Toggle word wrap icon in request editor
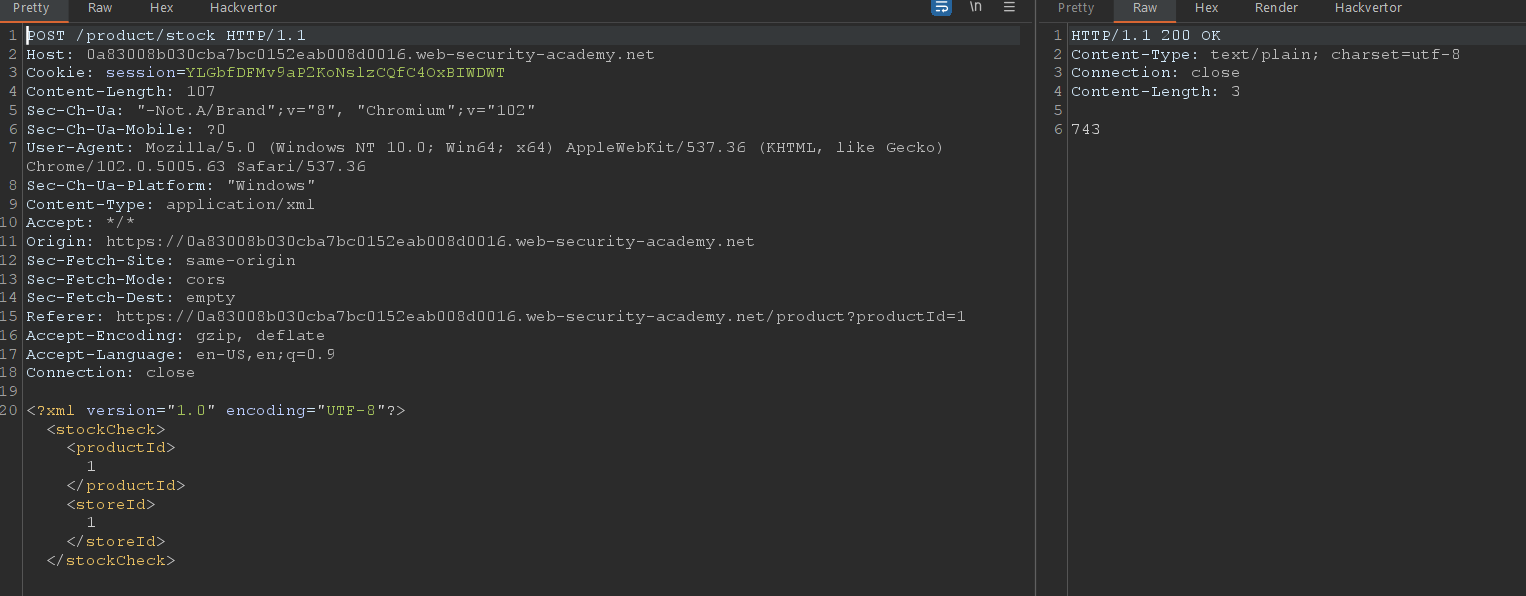This screenshot has width=1526, height=596. pos(941,8)
